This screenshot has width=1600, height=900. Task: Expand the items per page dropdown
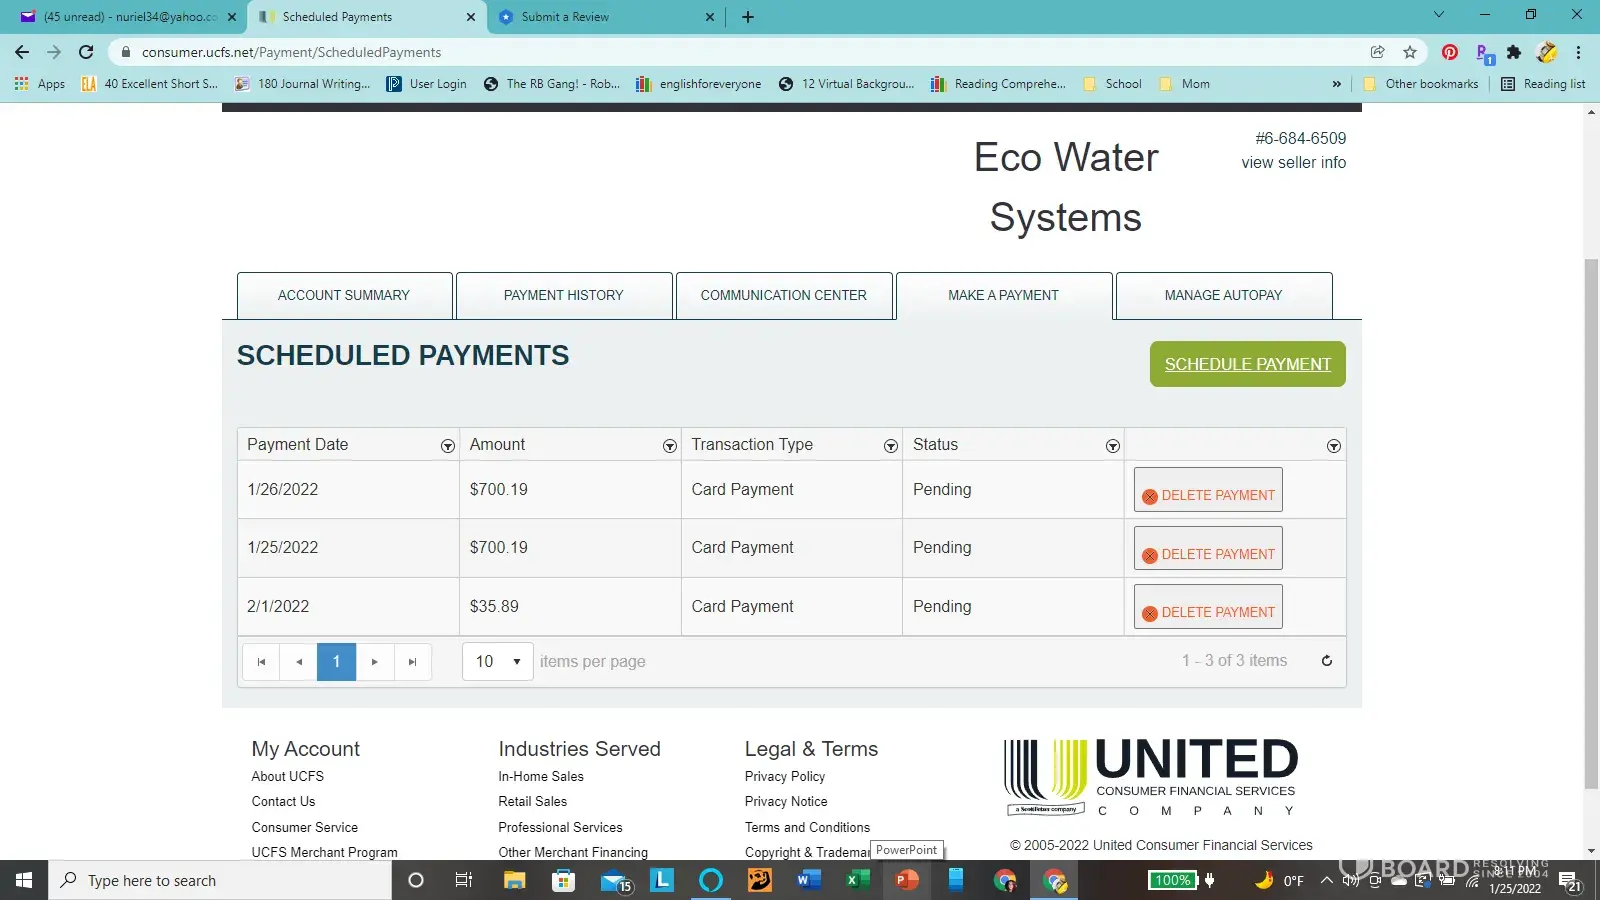[x=498, y=662]
